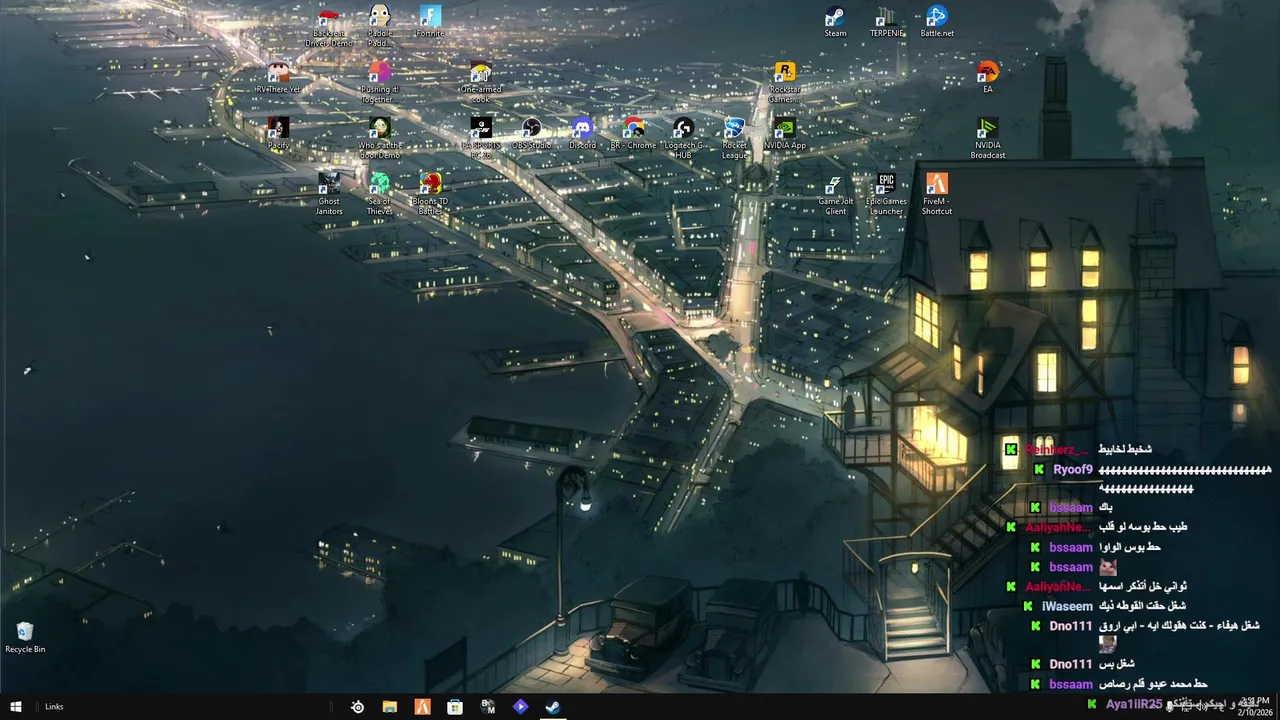Screen dimensions: 1280x720
Task: Select the TERPENIE desktop shortcut
Action: [x=886, y=22]
